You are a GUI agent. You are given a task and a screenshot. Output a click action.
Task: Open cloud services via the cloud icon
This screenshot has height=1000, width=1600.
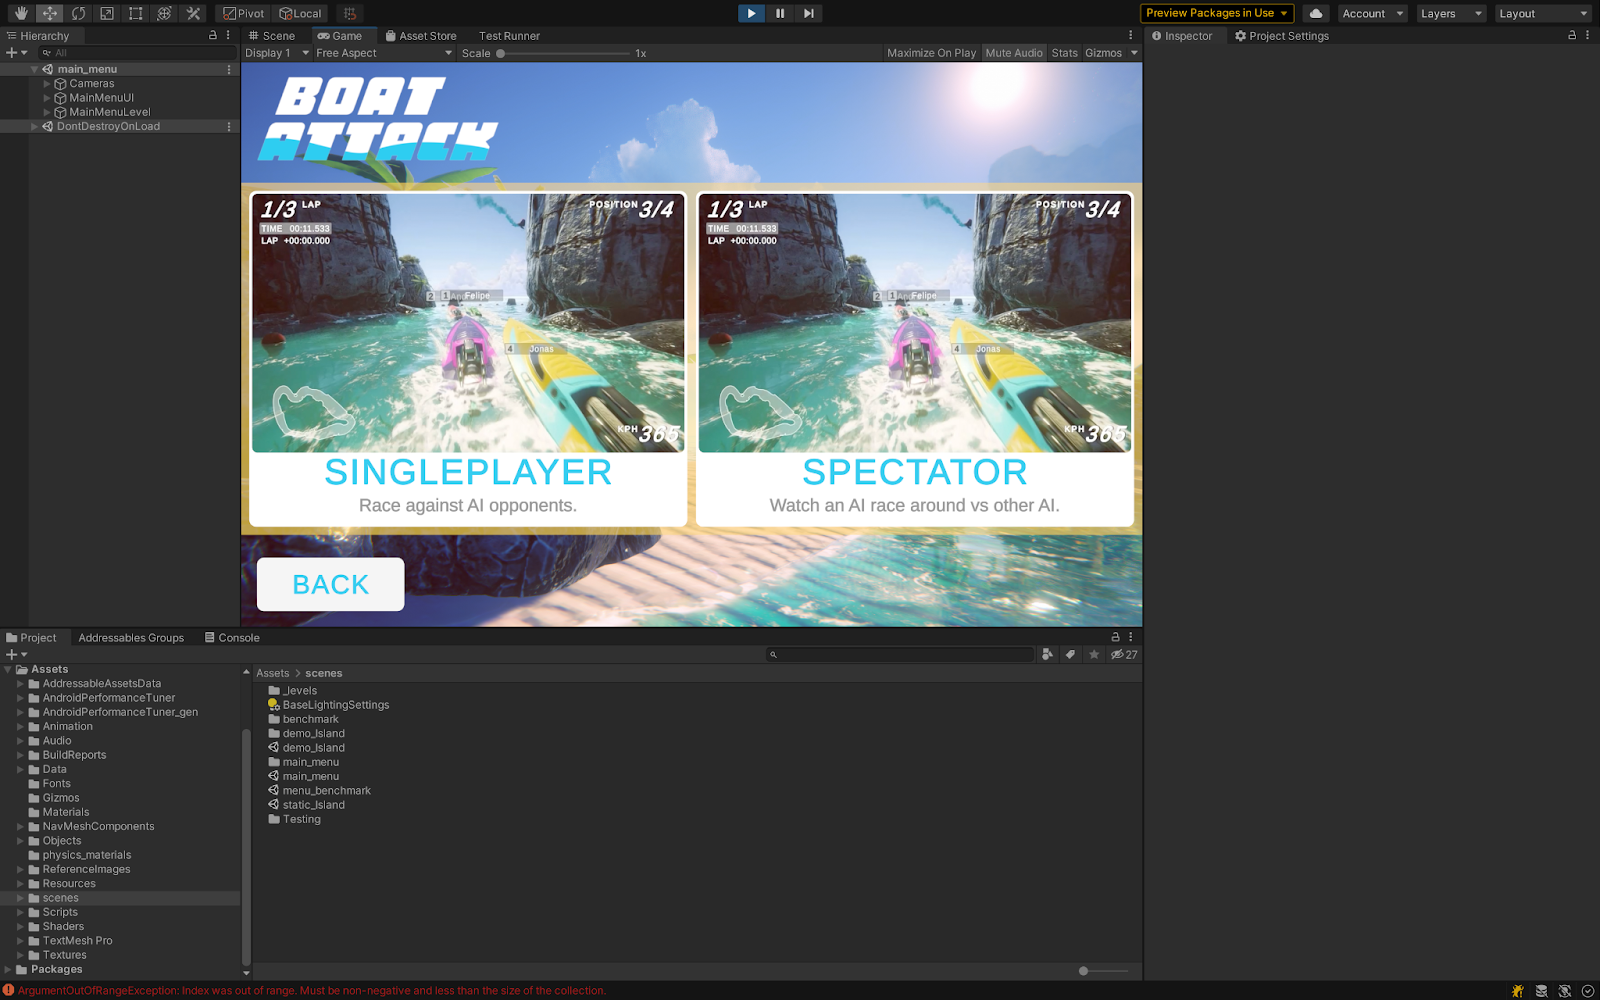click(x=1316, y=13)
